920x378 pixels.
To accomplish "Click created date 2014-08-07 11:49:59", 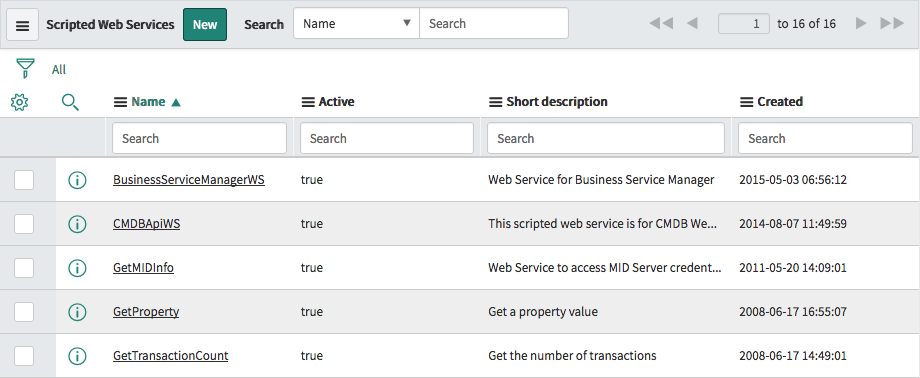I will [793, 224].
